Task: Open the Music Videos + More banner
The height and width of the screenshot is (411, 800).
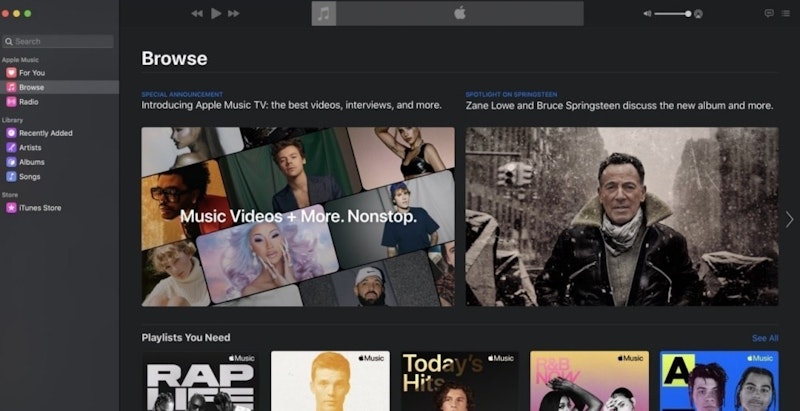Action: 298,217
